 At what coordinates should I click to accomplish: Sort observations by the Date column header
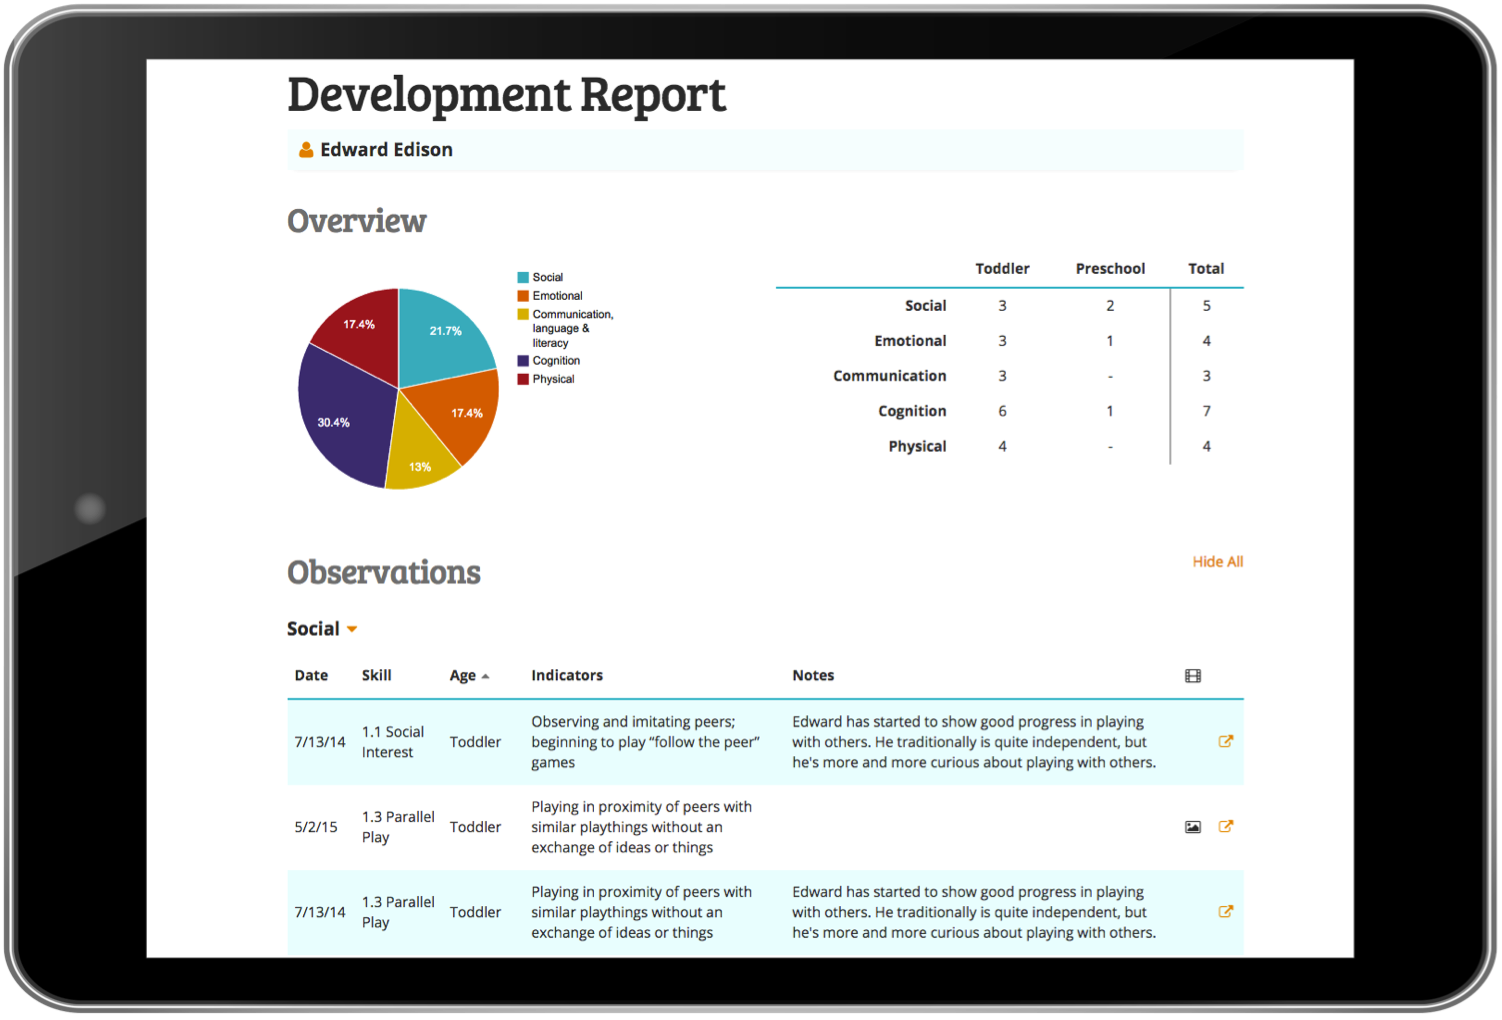point(310,675)
